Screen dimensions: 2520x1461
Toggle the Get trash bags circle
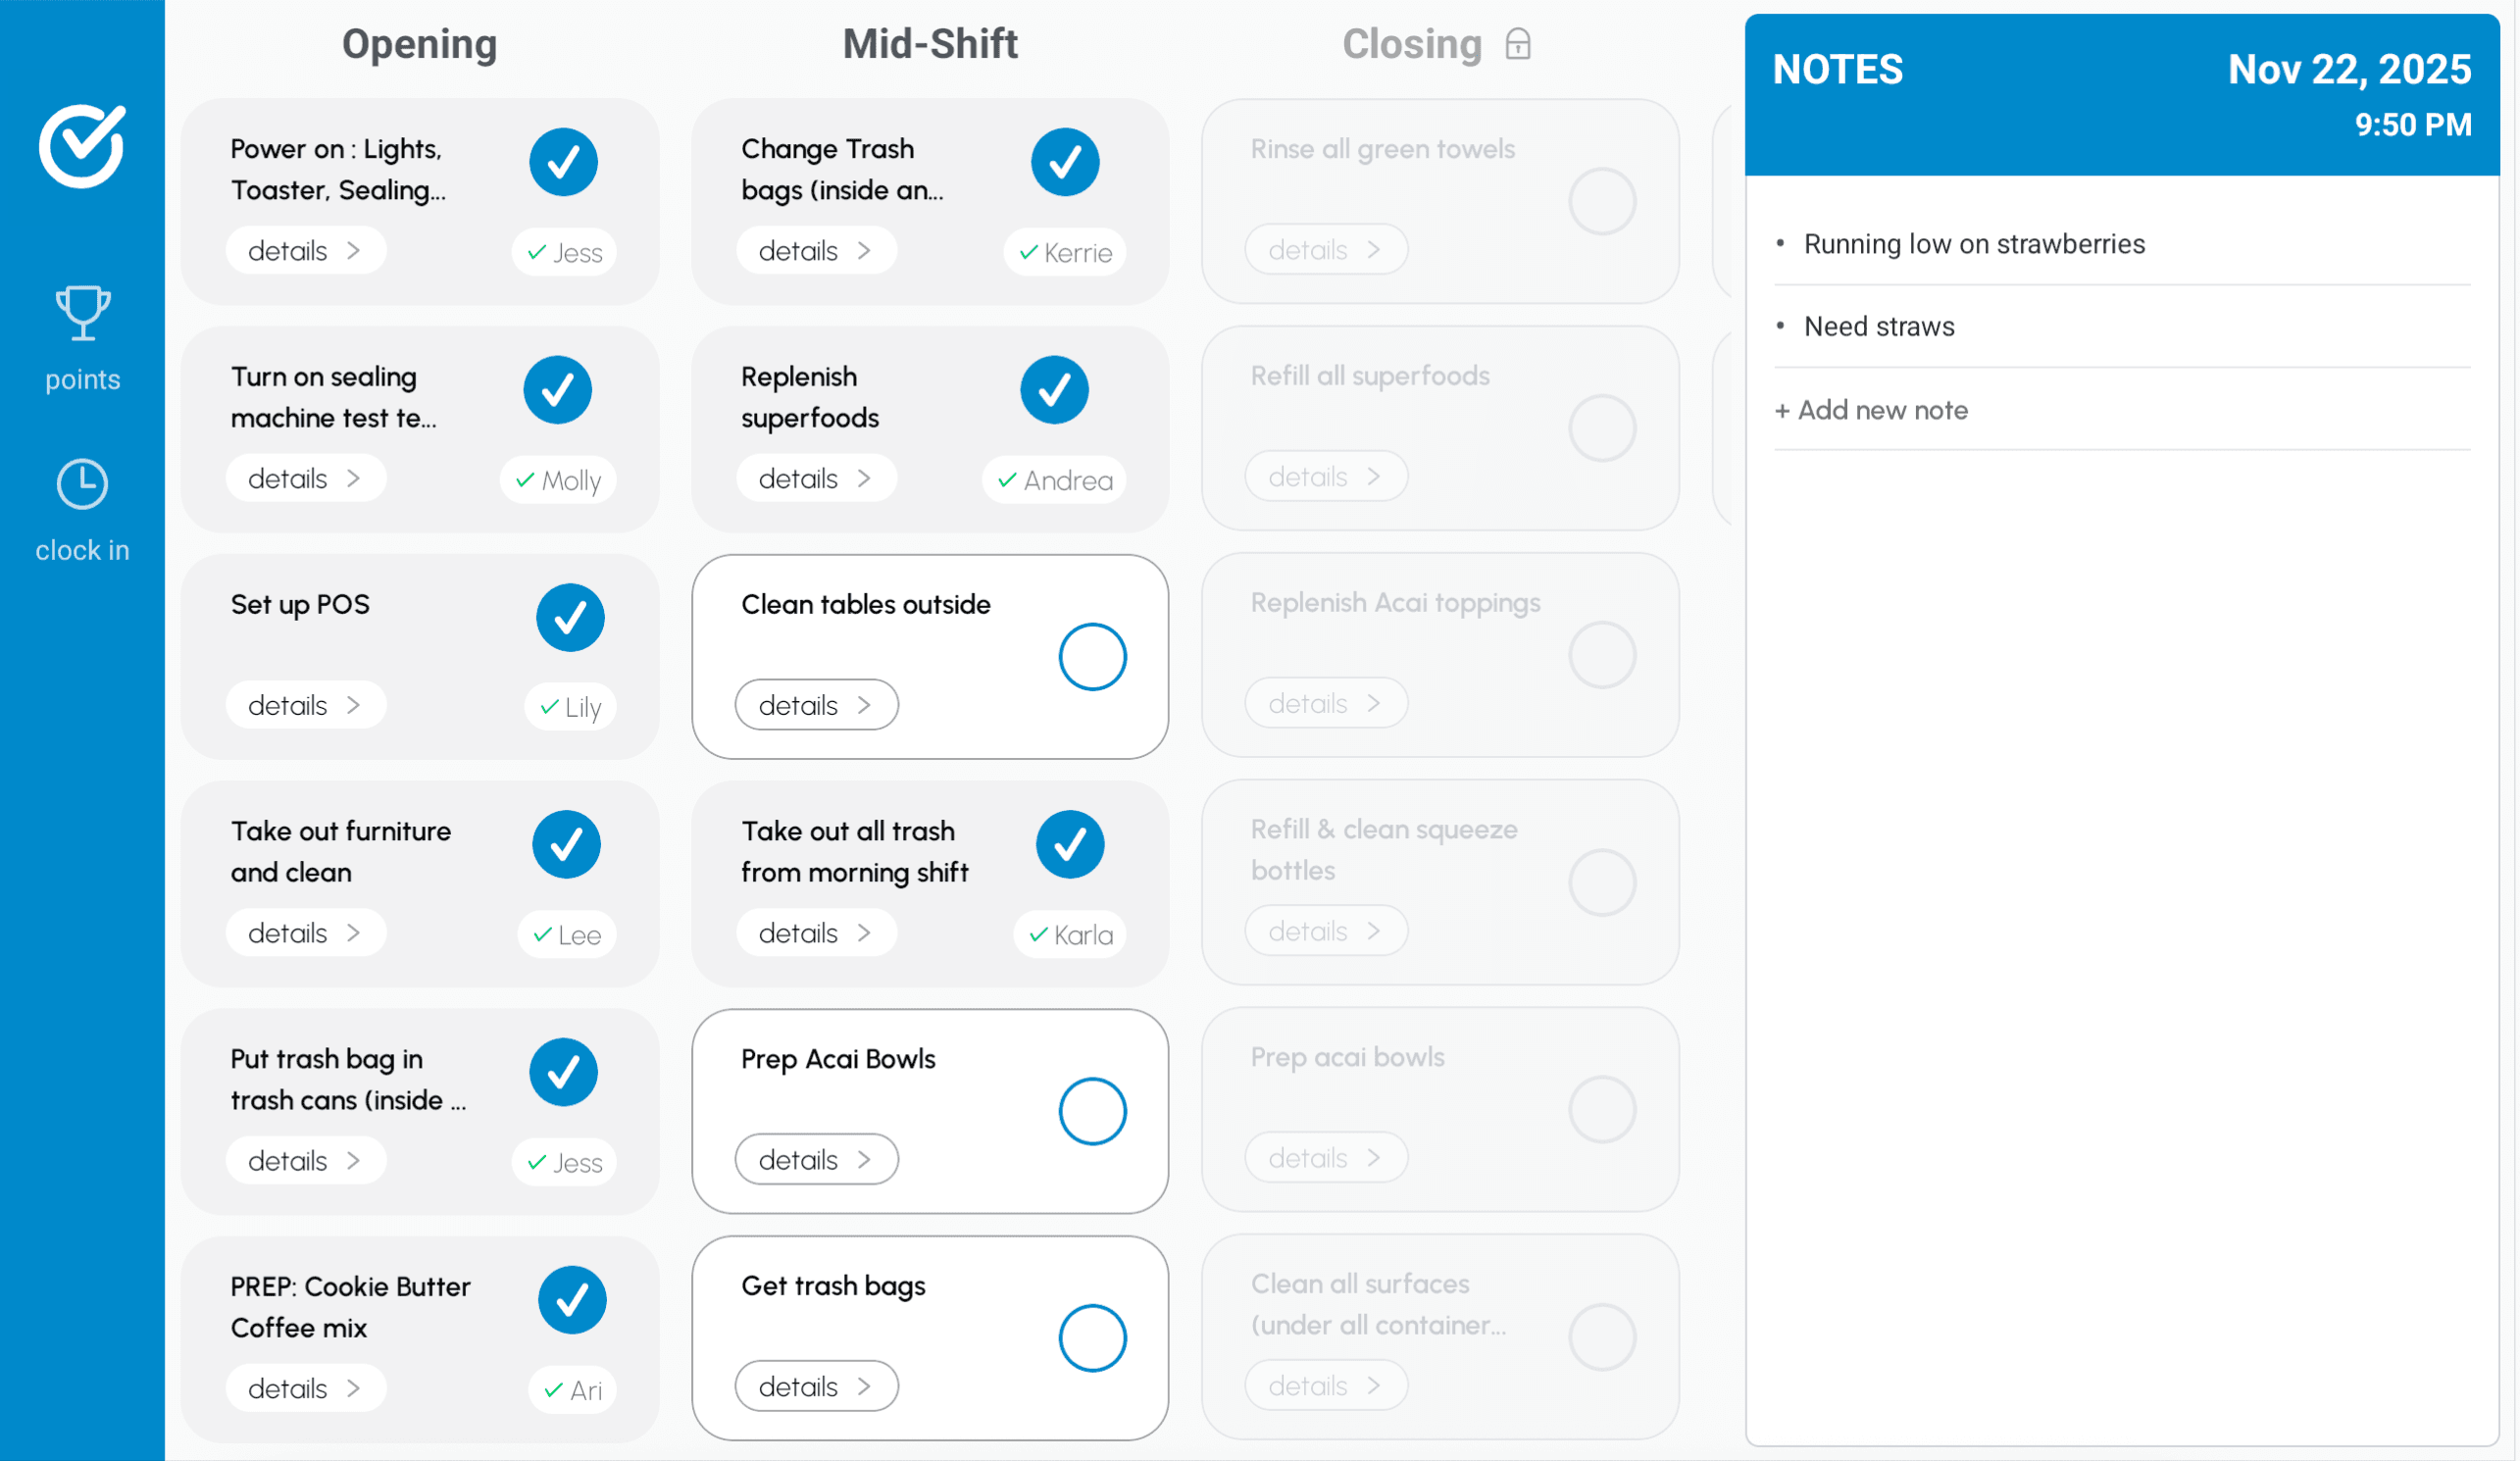(x=1092, y=1338)
